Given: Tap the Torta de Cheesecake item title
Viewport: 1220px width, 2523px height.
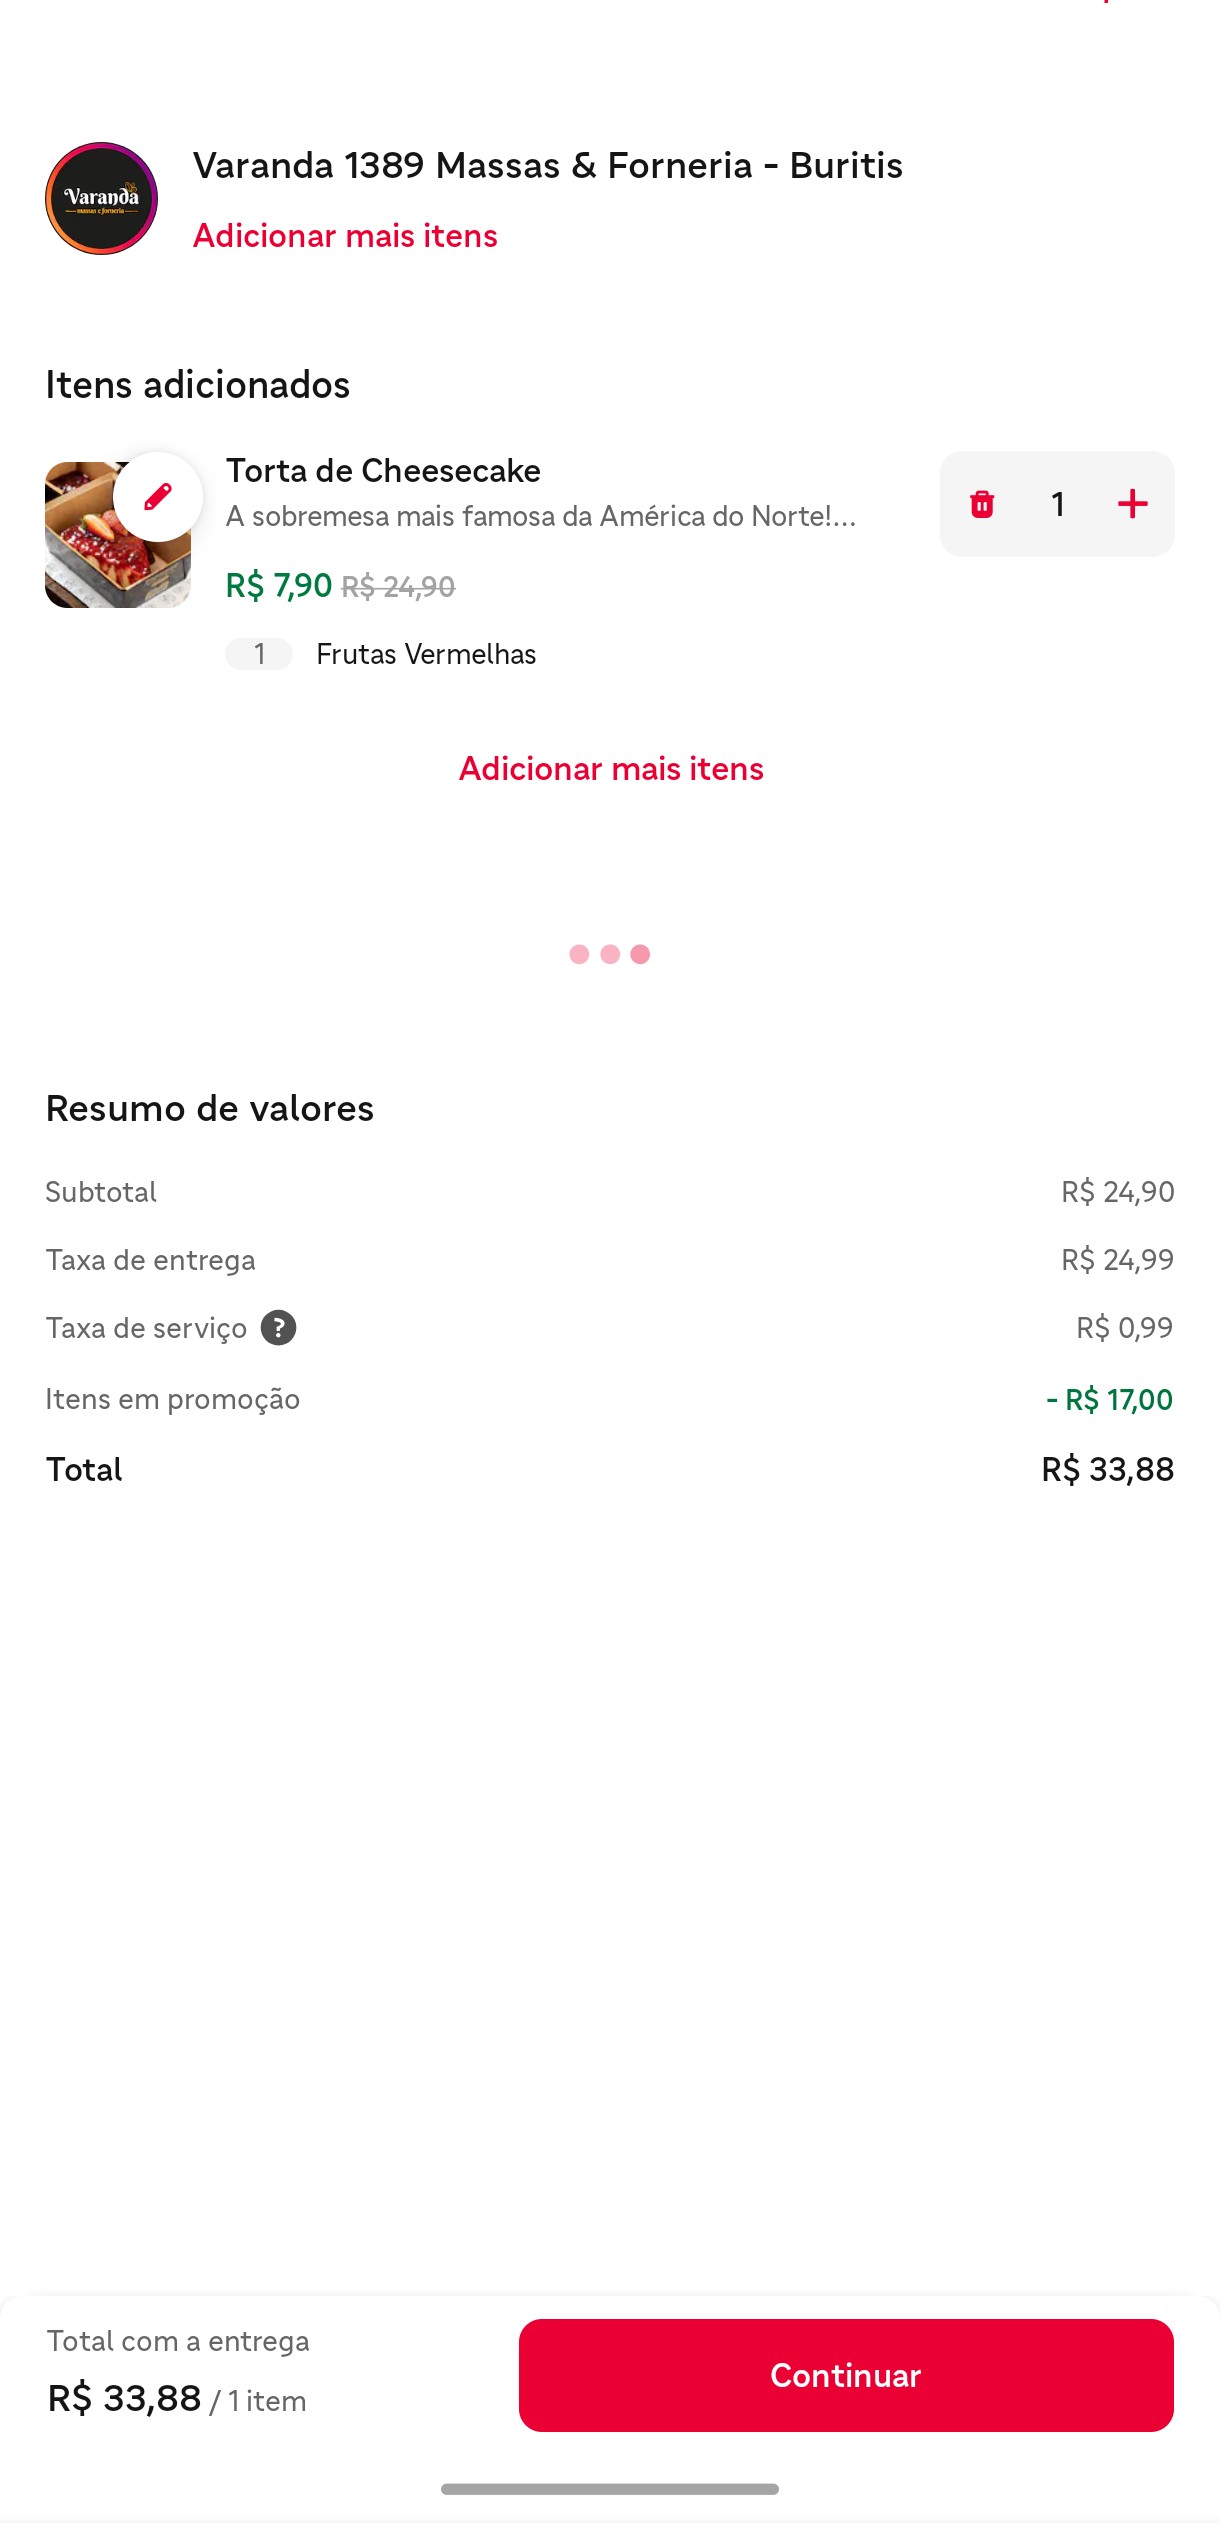Looking at the screenshot, I should 383,471.
